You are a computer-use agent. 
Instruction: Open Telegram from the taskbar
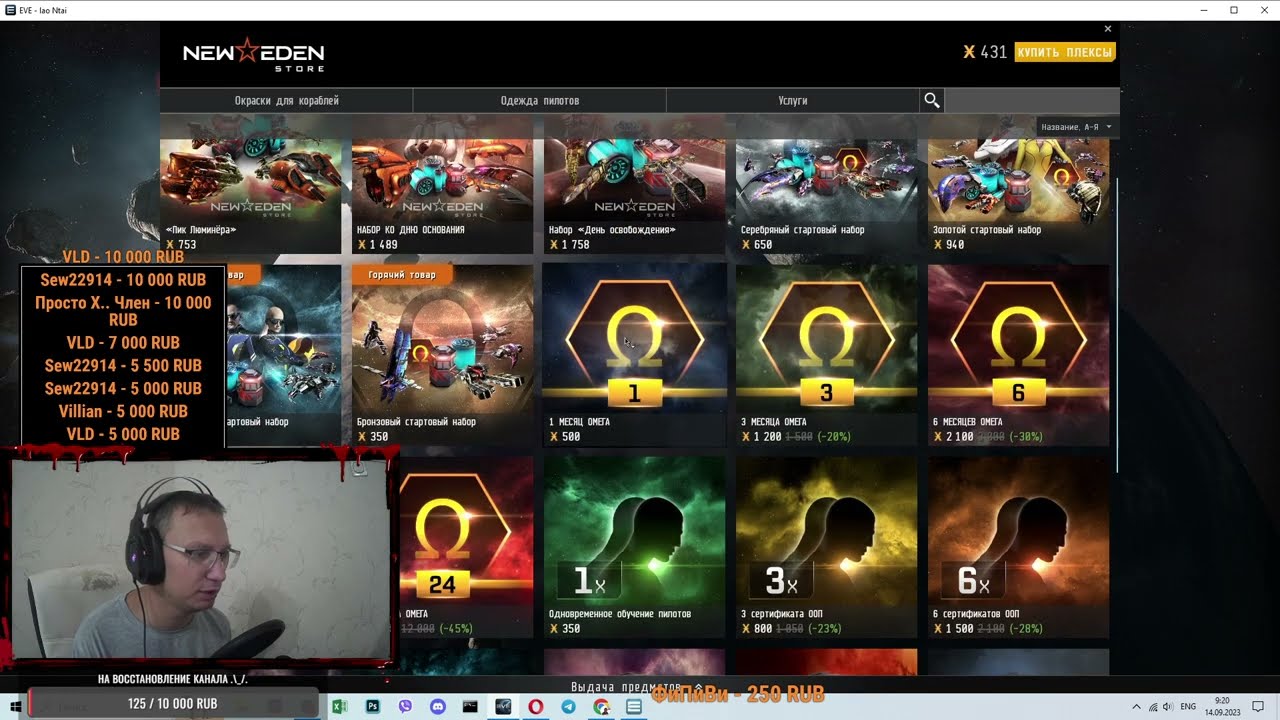click(x=569, y=706)
